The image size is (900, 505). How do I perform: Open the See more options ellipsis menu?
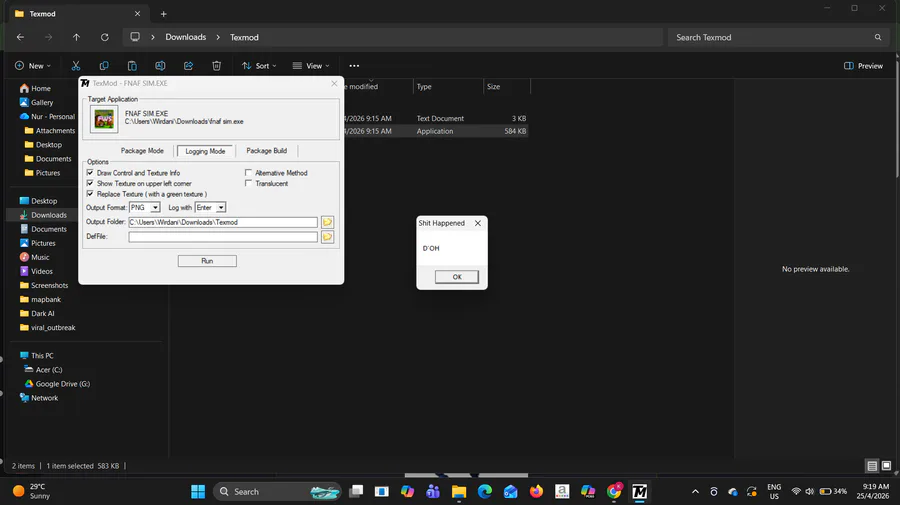354,66
